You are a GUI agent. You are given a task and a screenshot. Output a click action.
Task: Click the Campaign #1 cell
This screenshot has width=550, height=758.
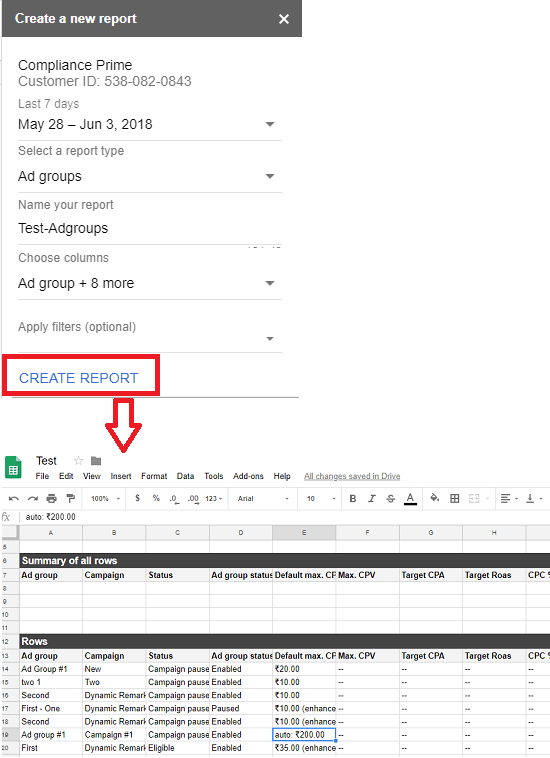click(x=114, y=735)
